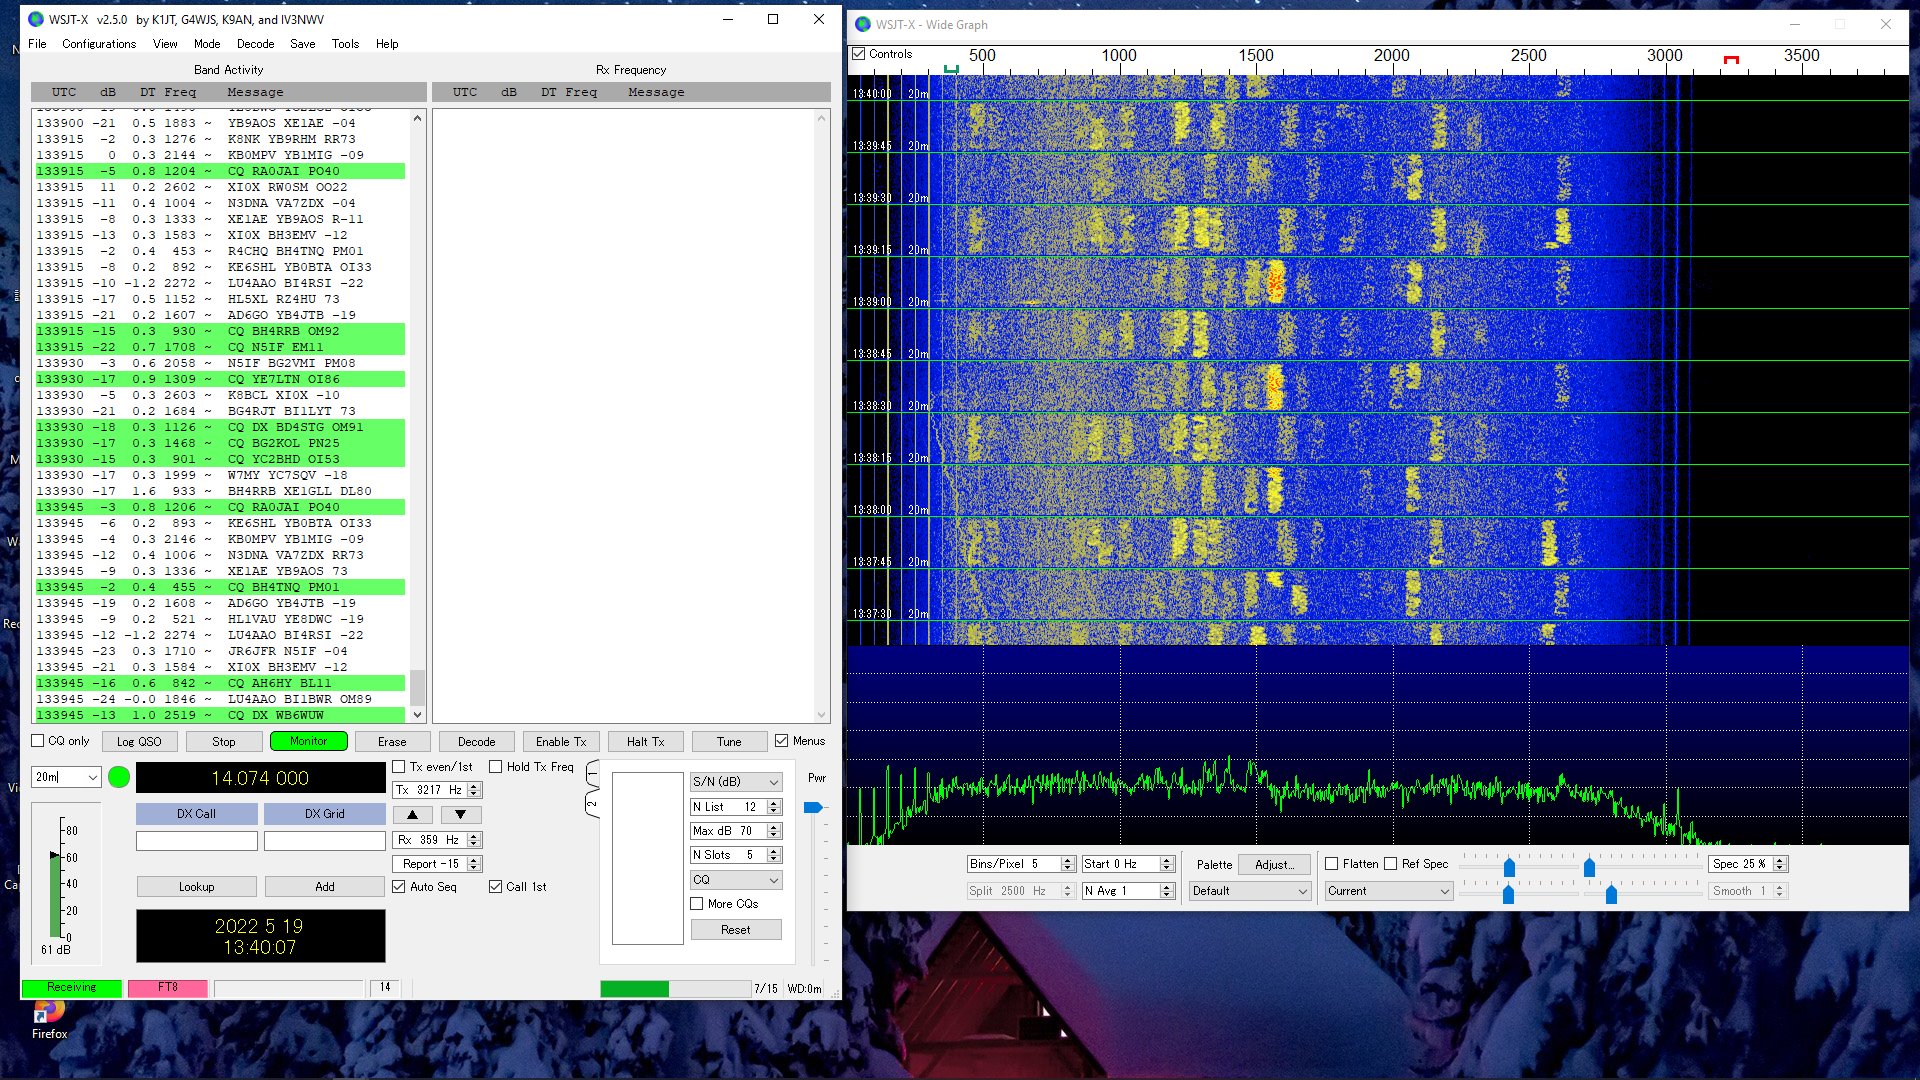The height and width of the screenshot is (1080, 1920).
Task: Click the WSJT-X main window title icon
Action: point(36,19)
